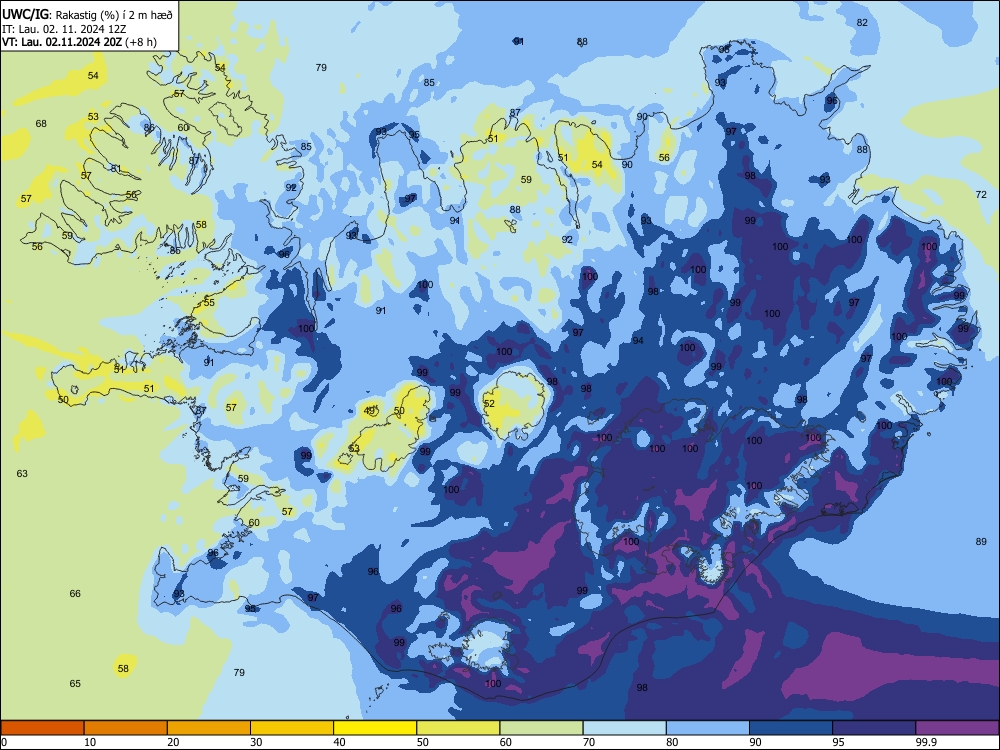Click the legend label '20'
Screen dimensions: 1000x750
(x=173, y=742)
